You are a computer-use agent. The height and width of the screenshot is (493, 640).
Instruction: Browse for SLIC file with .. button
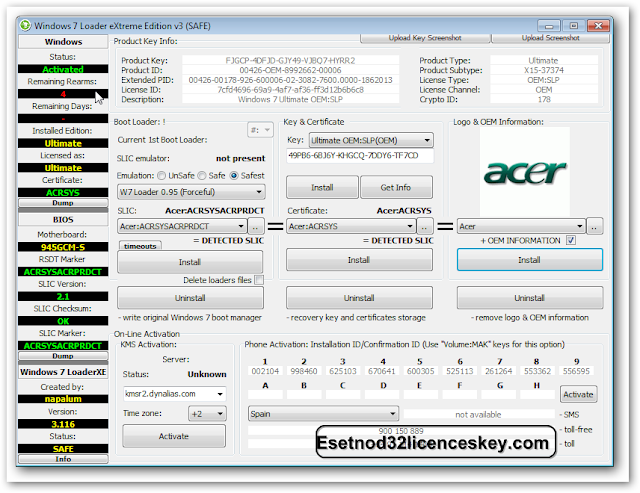[256, 226]
